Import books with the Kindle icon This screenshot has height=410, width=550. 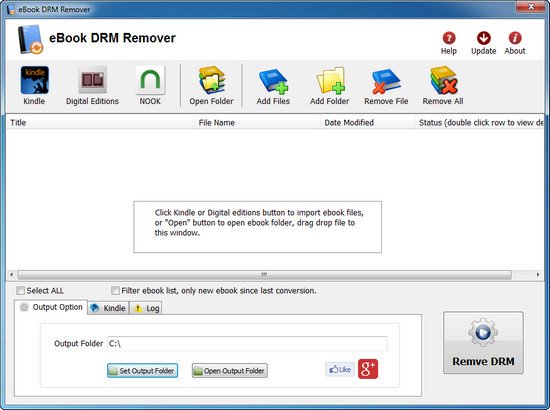click(34, 80)
